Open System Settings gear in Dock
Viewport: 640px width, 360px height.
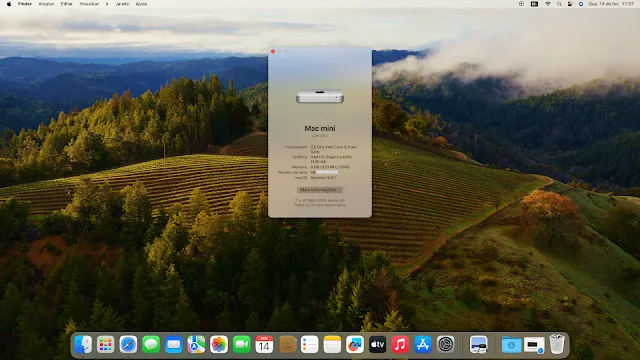(445, 344)
